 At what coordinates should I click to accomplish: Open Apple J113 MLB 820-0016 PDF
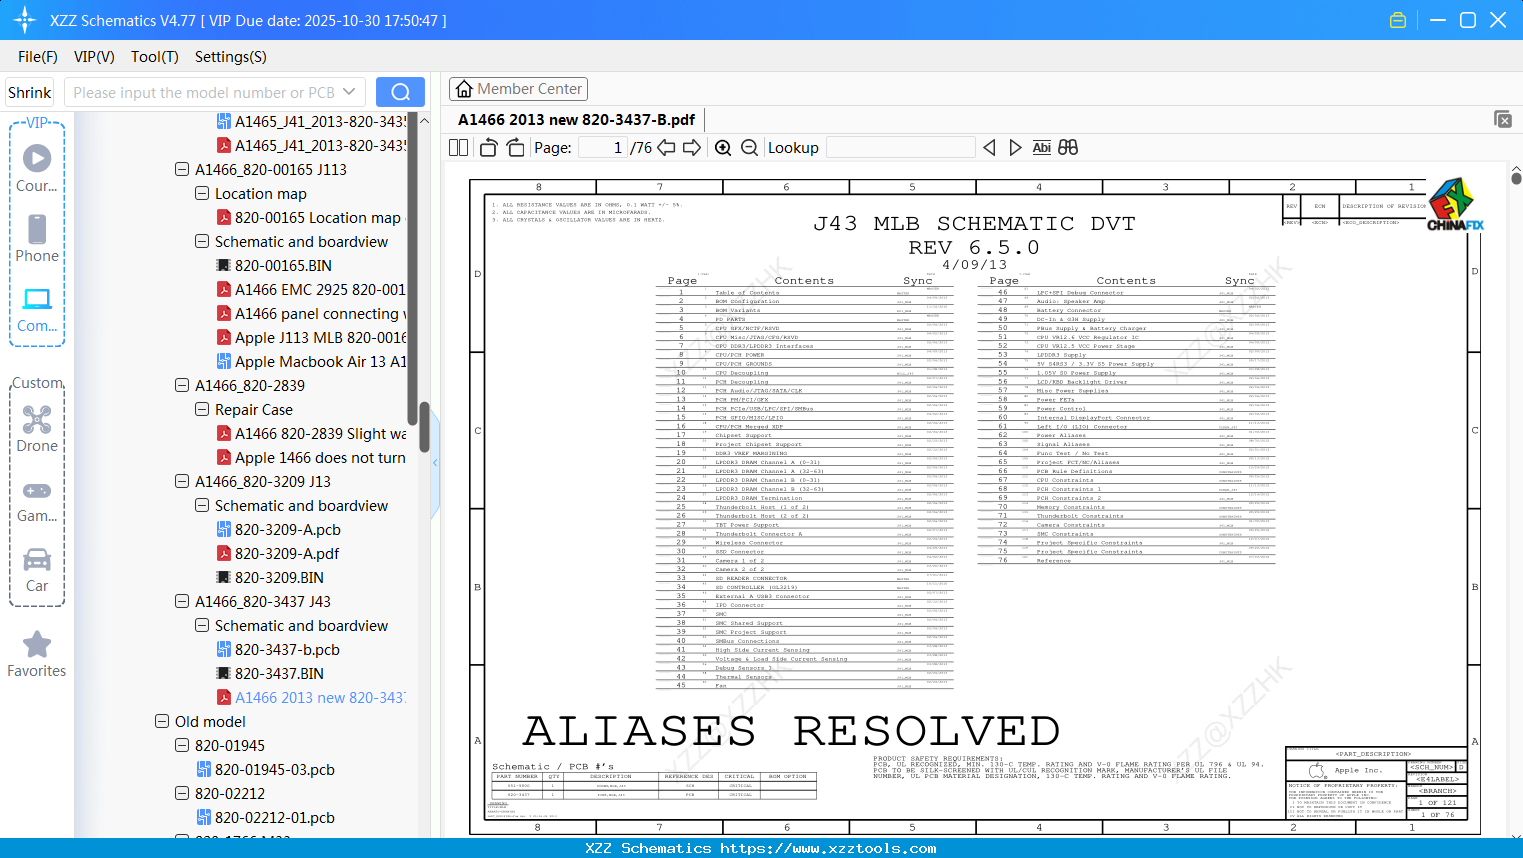(x=311, y=338)
